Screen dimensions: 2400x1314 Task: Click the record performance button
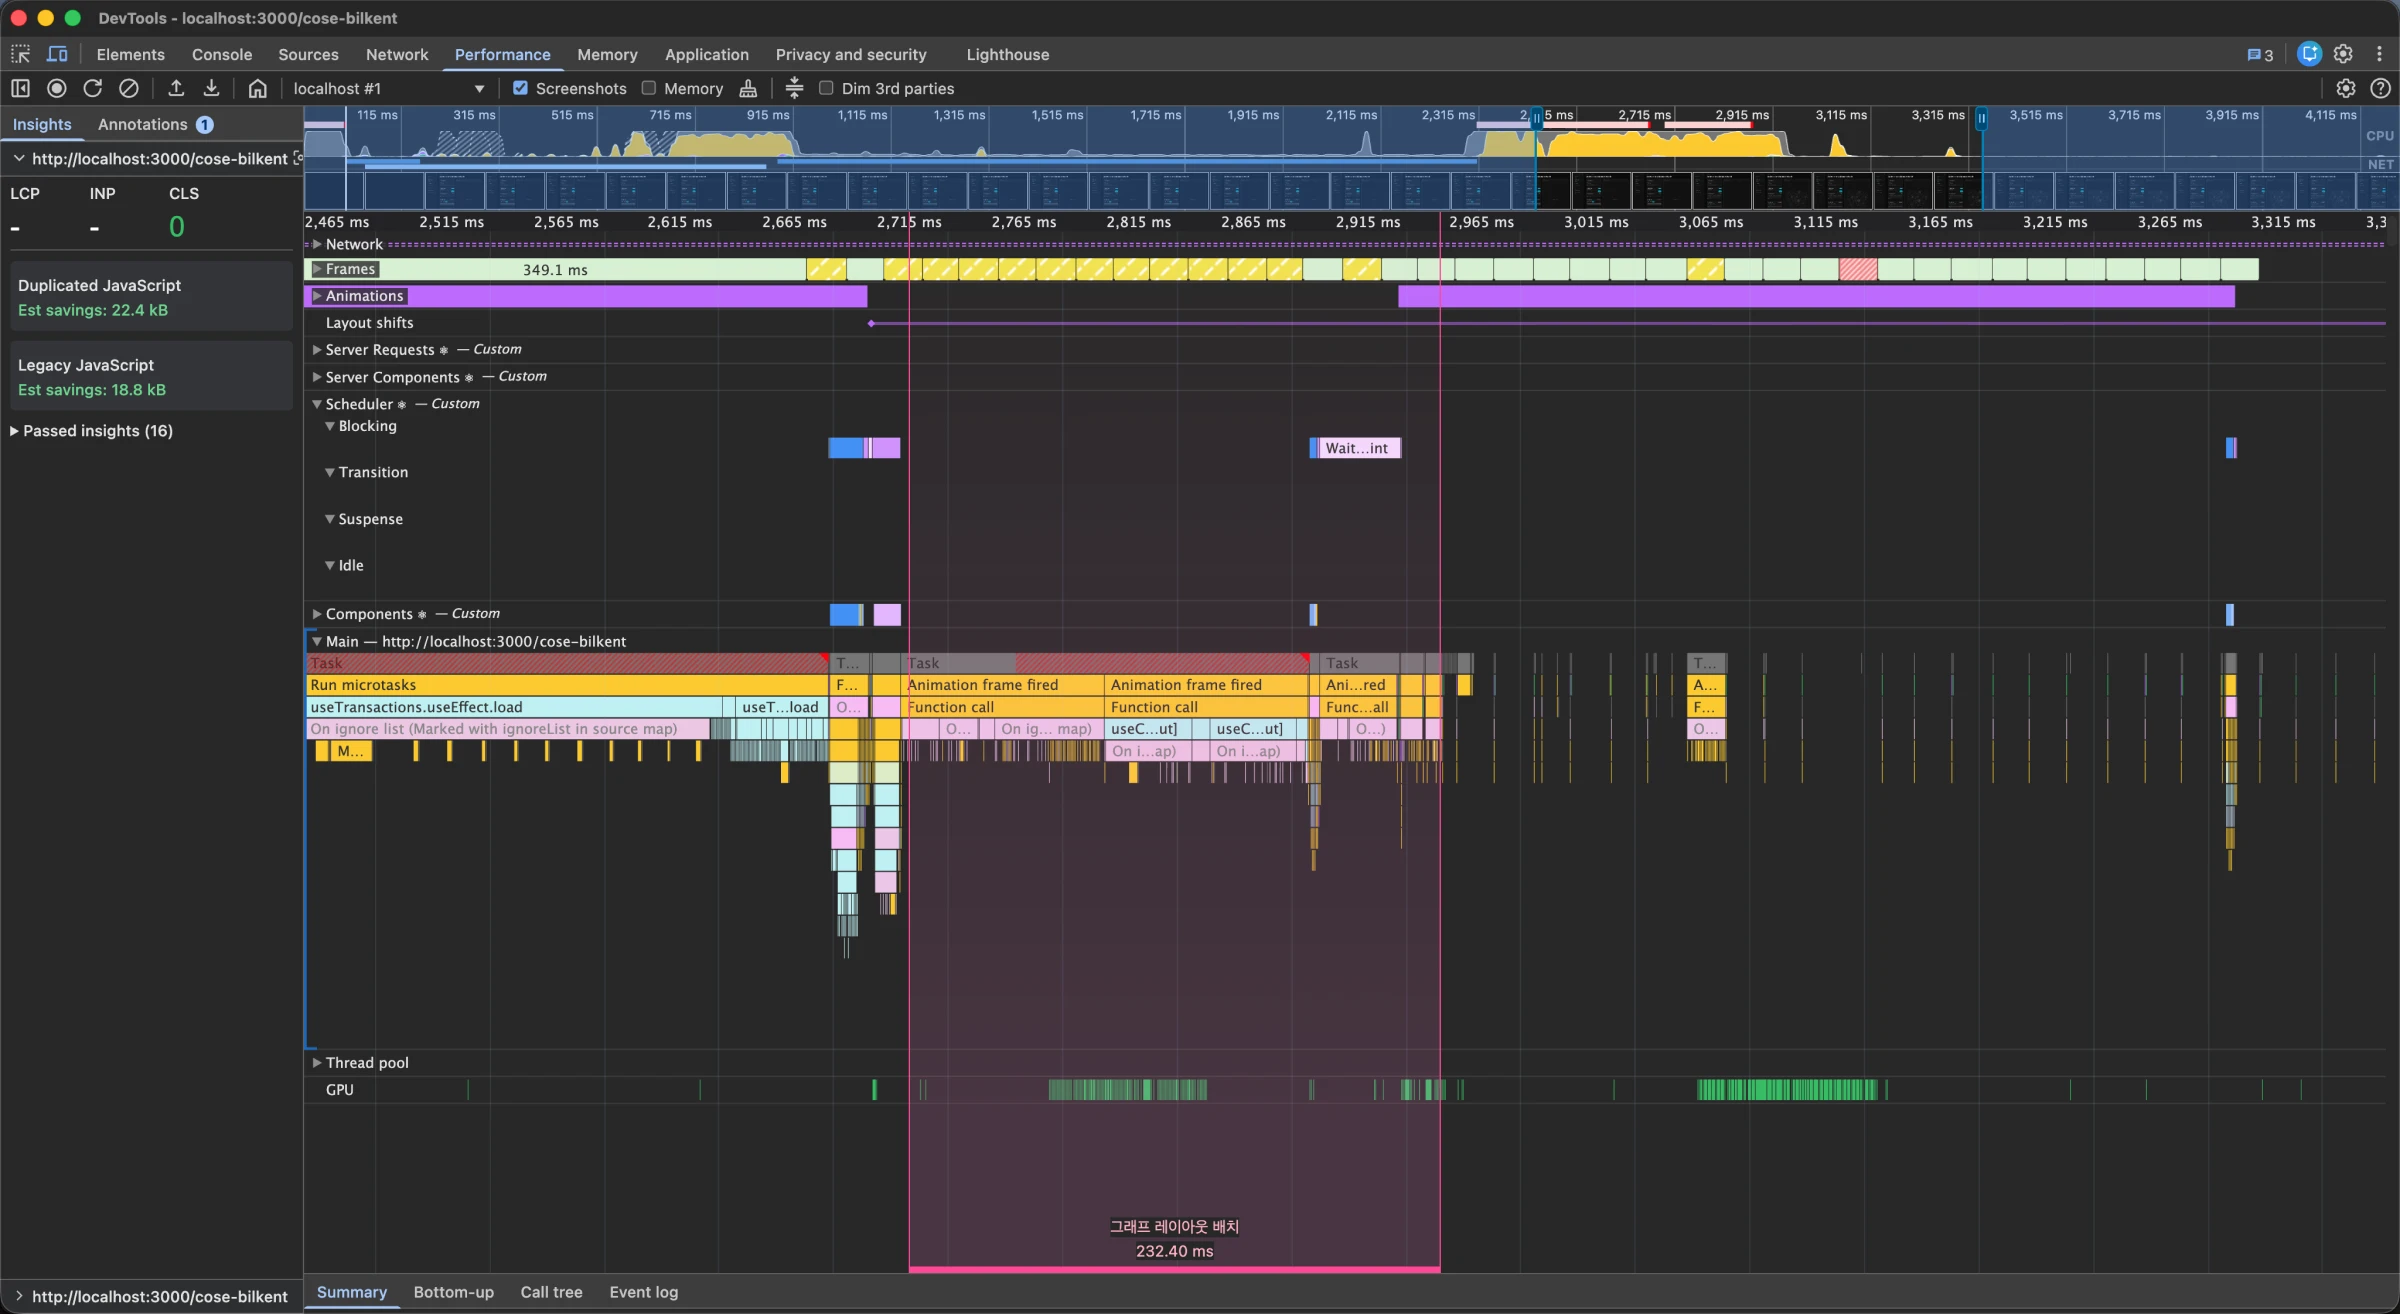(x=57, y=88)
